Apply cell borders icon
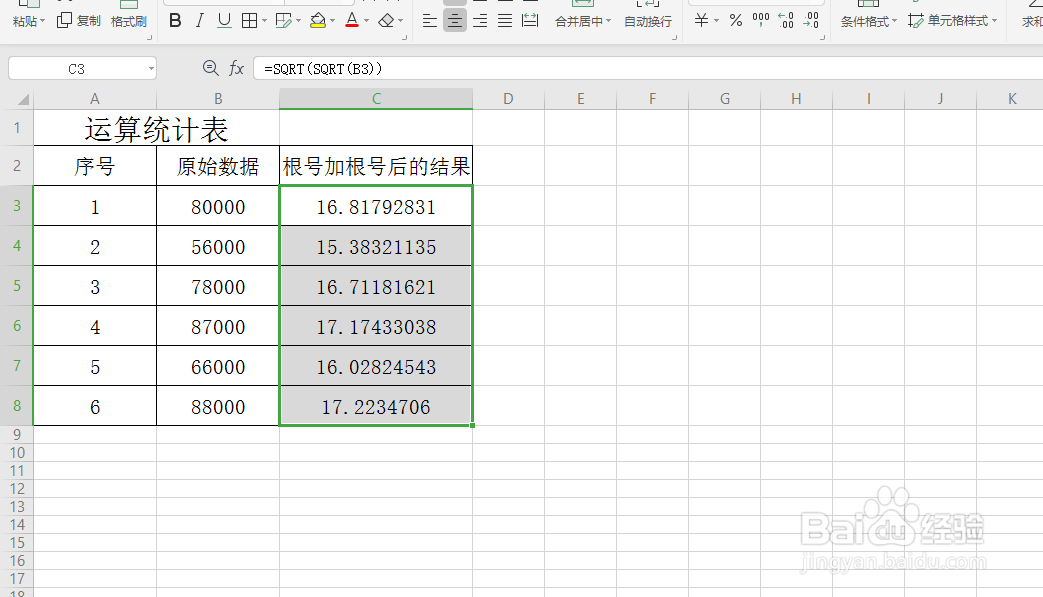Viewport: 1043px width, 597px height. click(249, 21)
